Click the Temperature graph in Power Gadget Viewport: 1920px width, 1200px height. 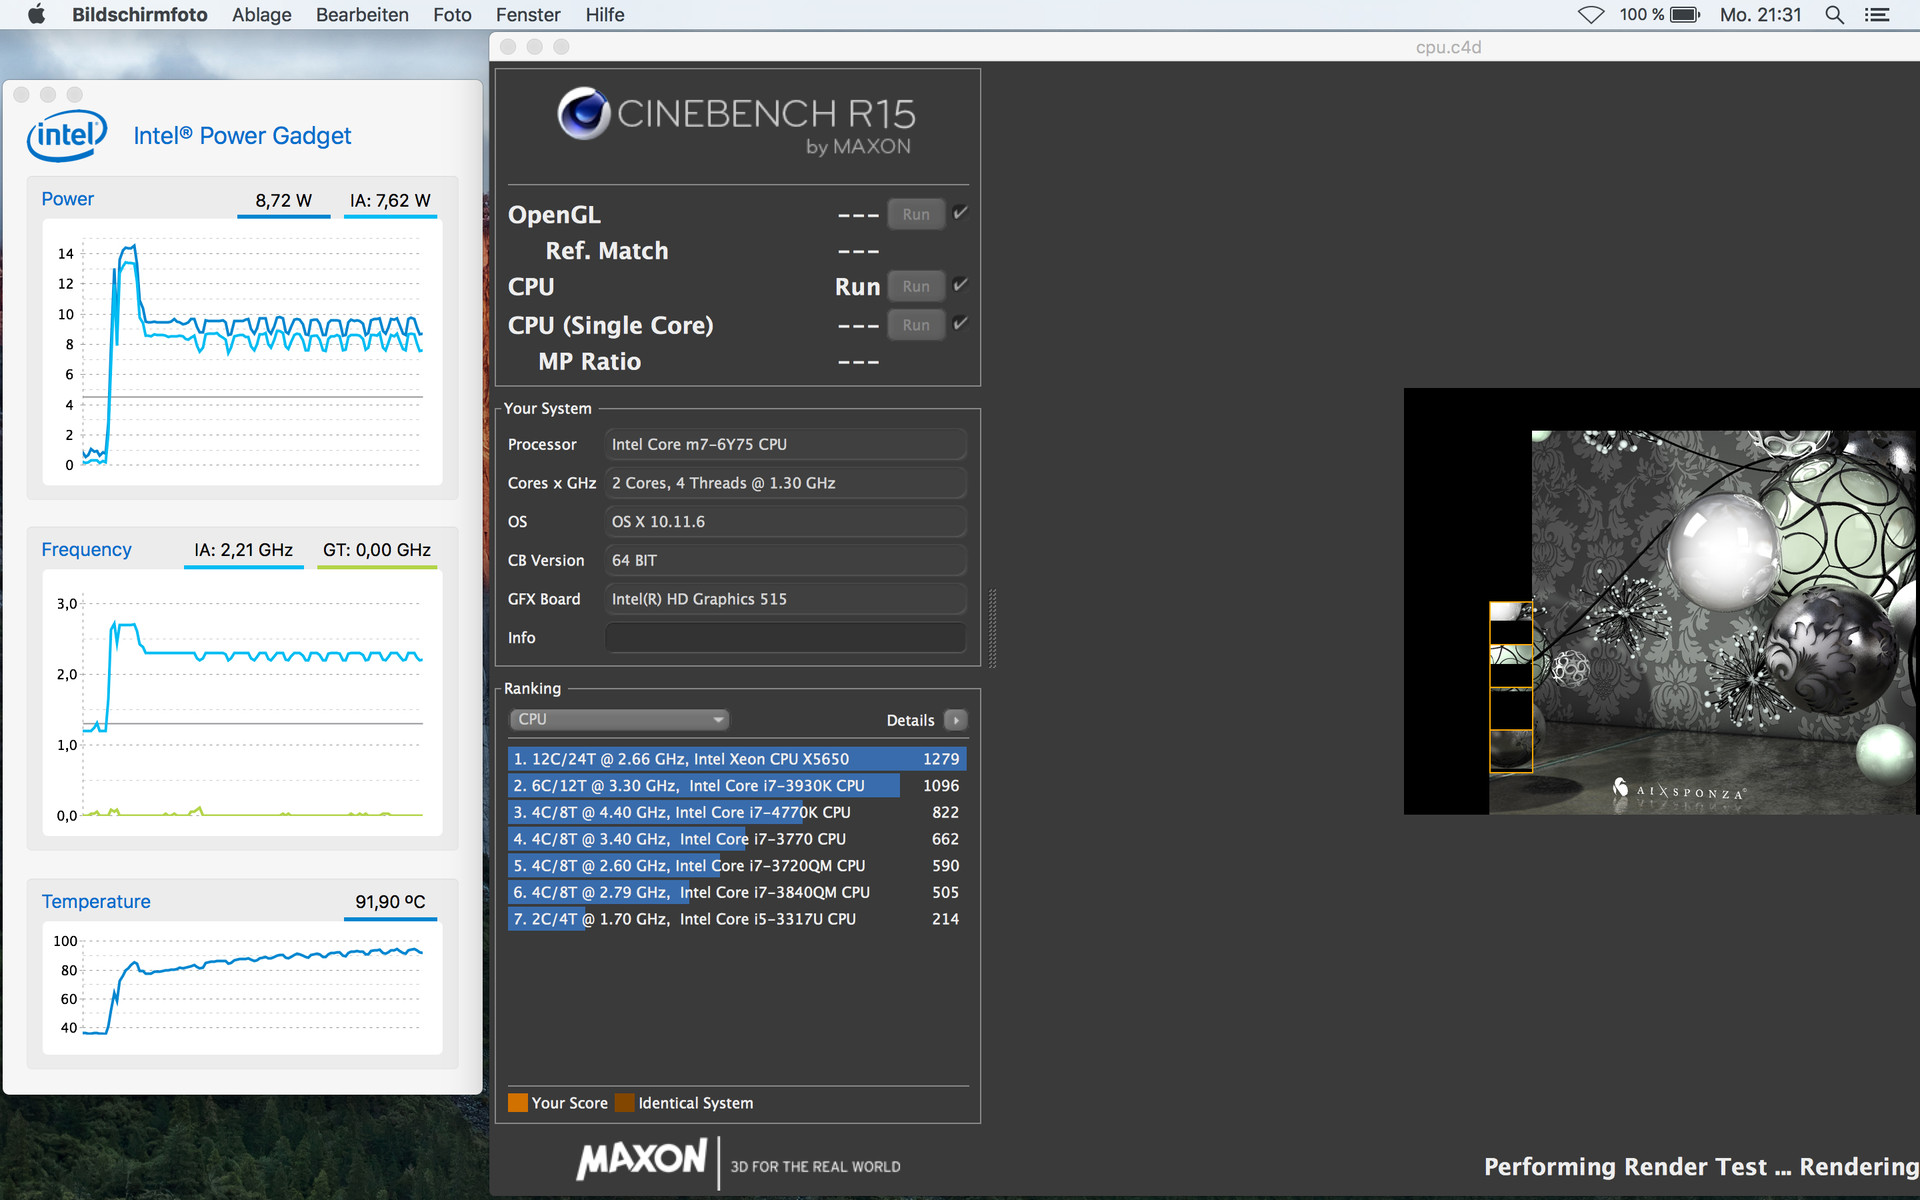coord(242,988)
